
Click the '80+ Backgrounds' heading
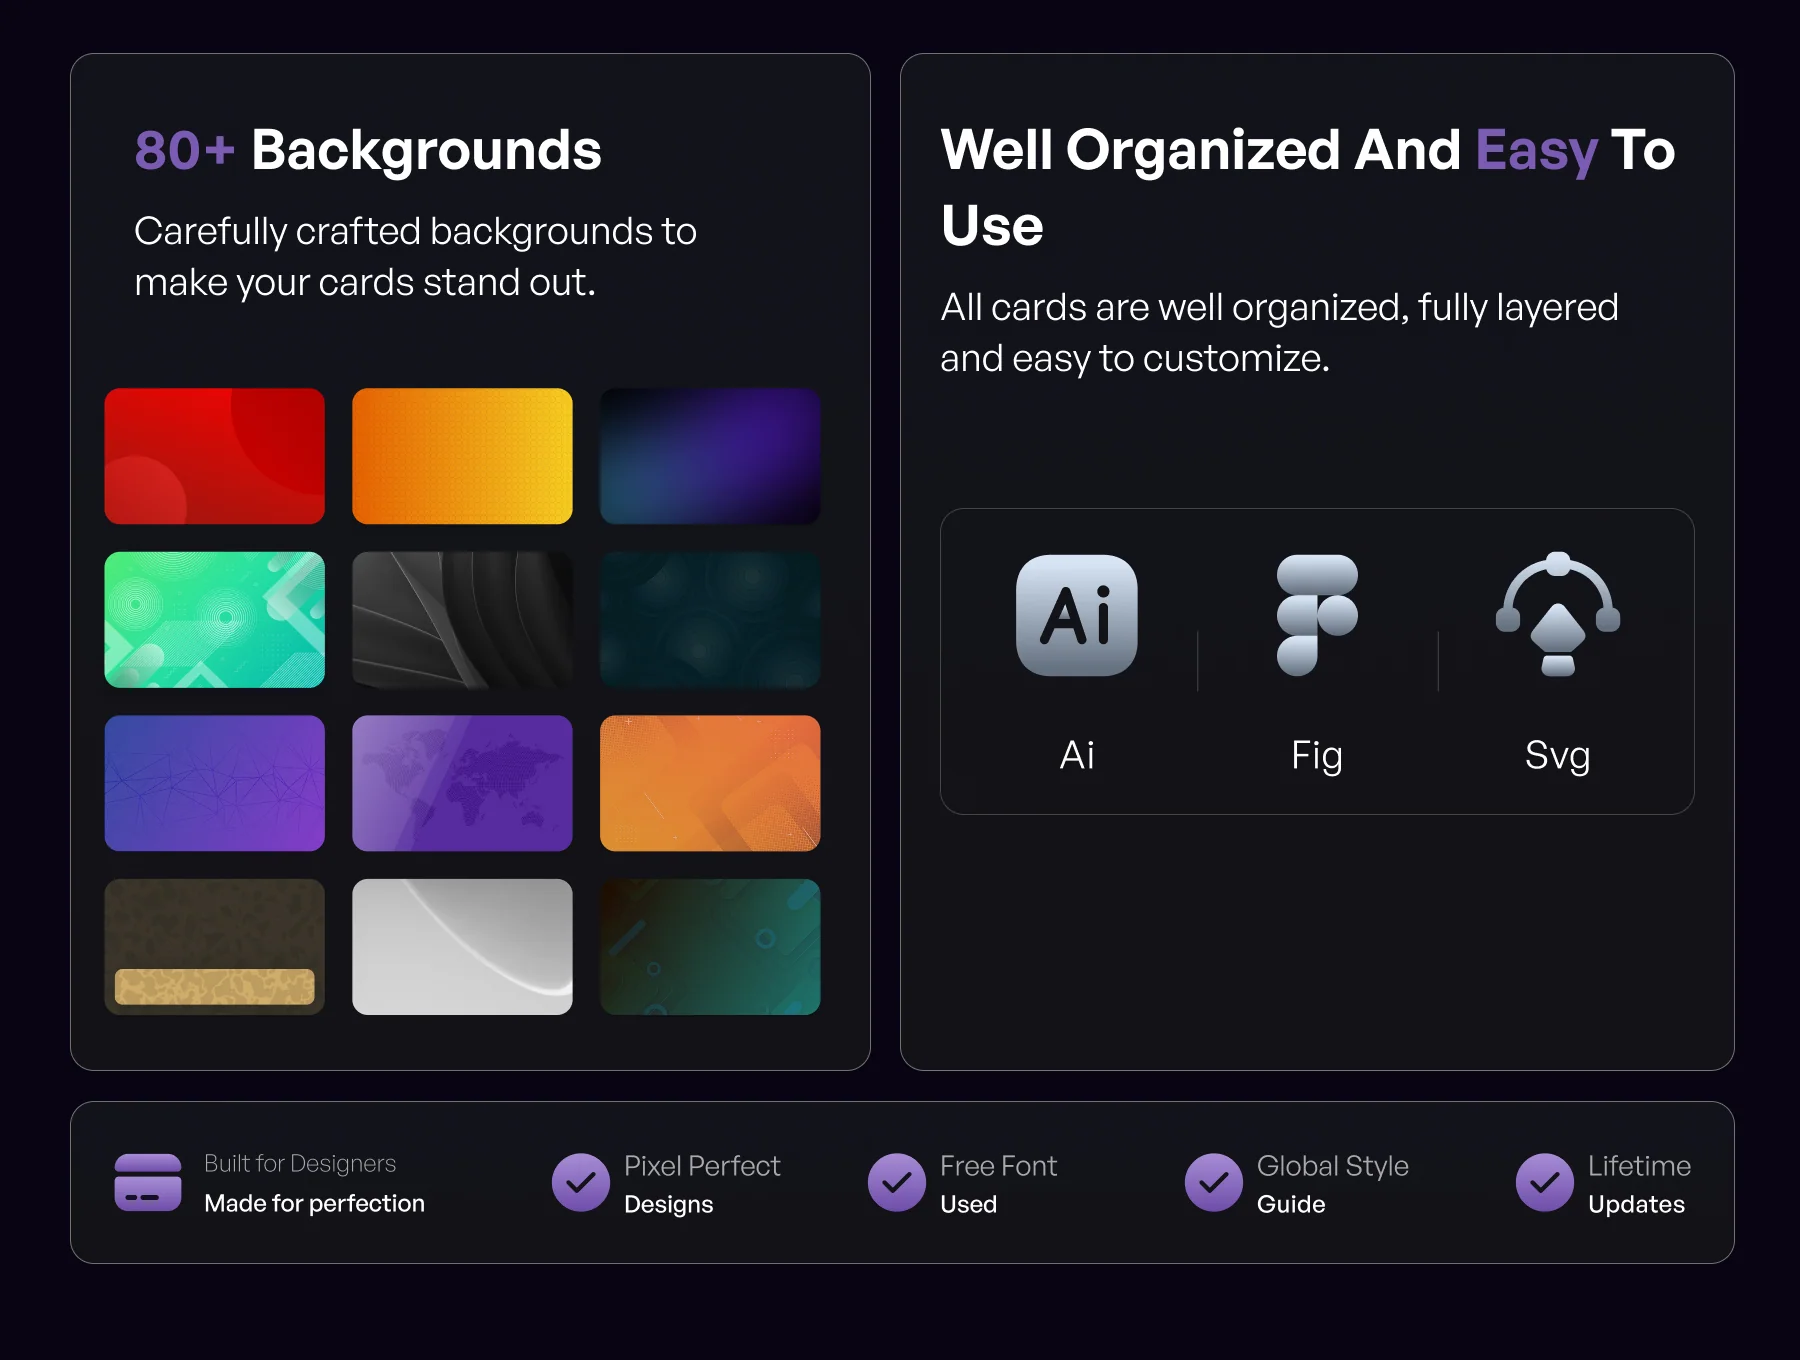coord(368,151)
